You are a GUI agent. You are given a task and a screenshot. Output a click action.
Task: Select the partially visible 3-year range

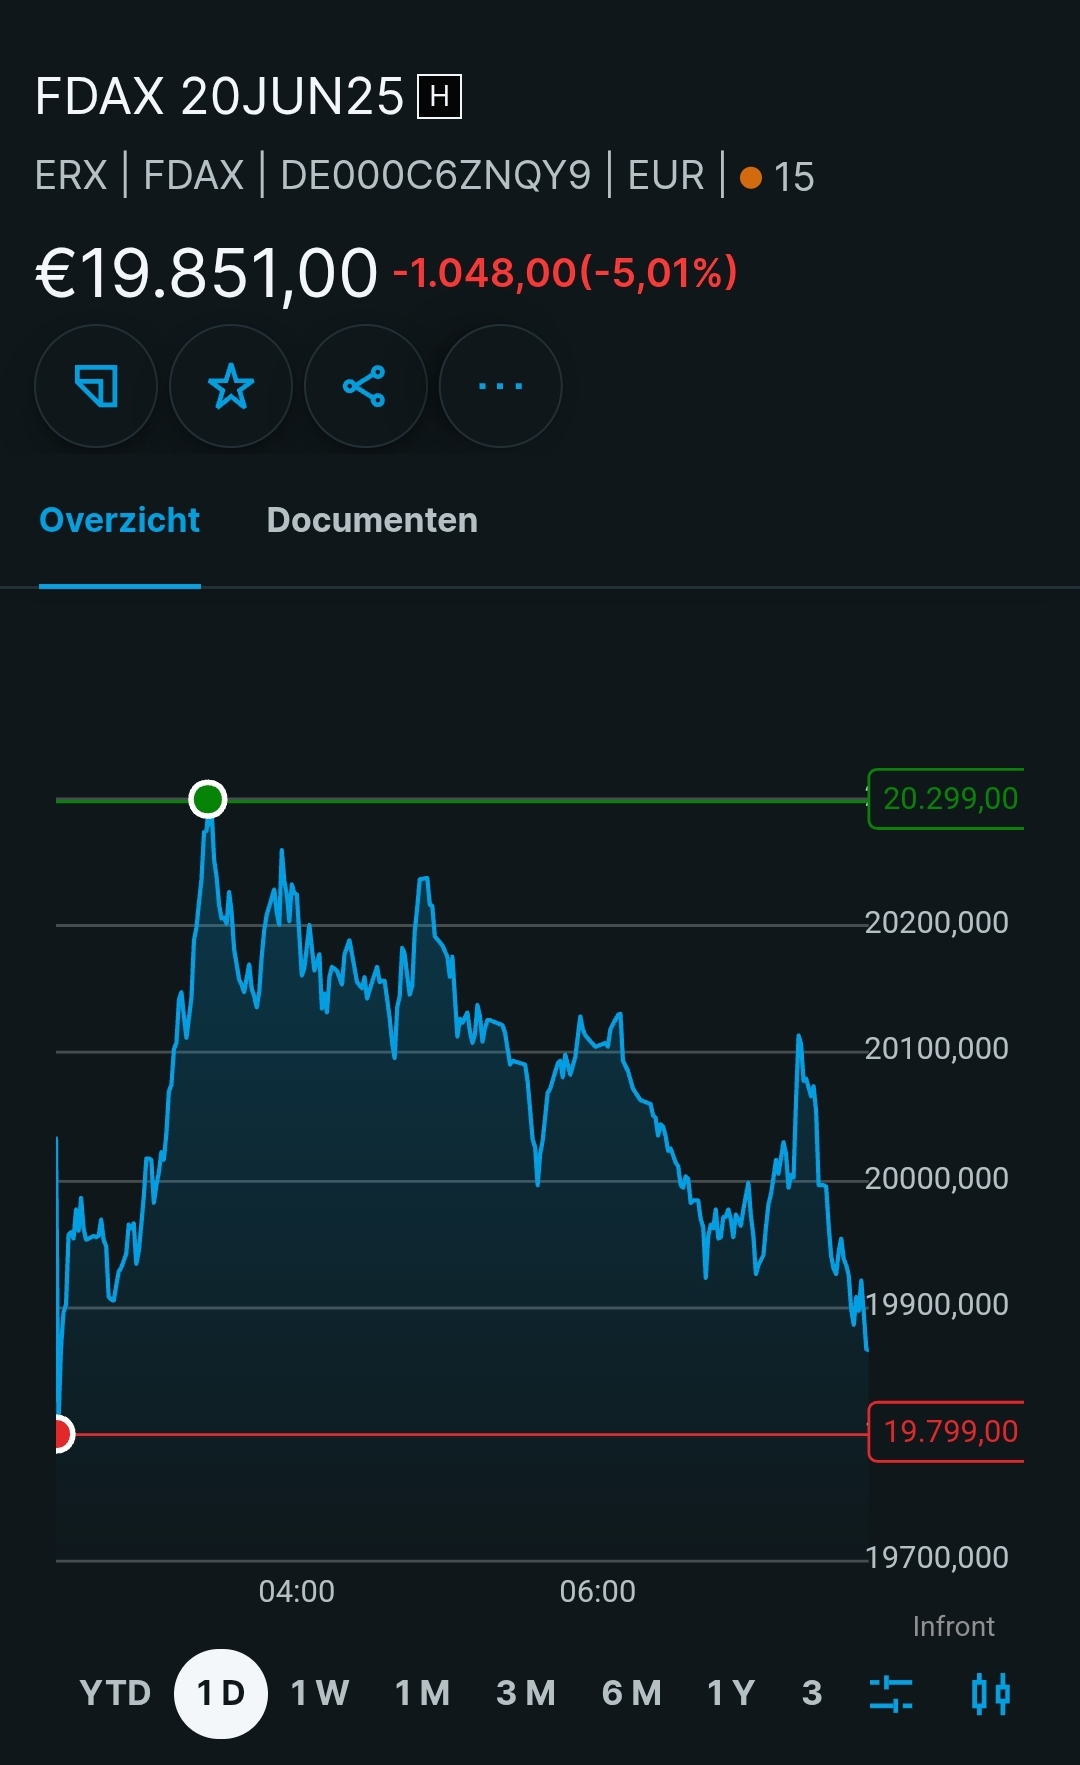(x=812, y=1693)
